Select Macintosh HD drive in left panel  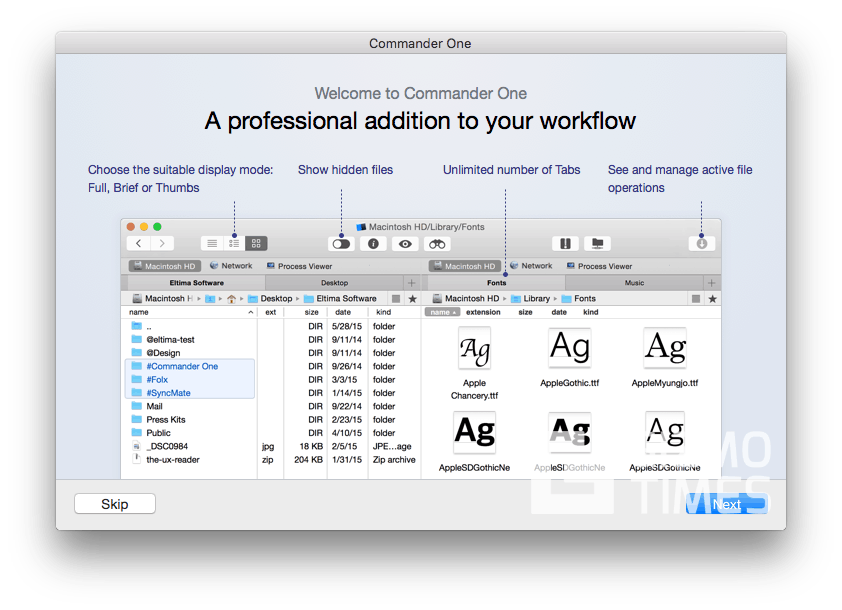coord(165,266)
